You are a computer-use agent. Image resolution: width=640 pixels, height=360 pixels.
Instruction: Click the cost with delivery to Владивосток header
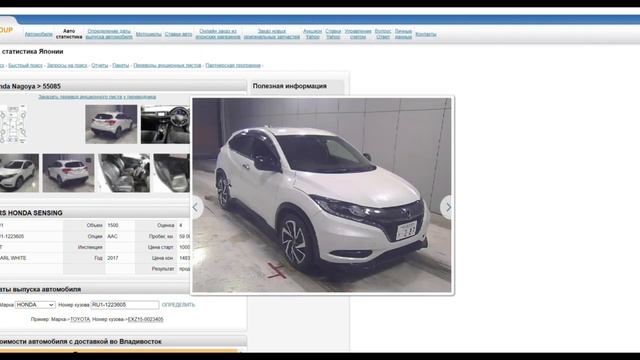pyautogui.click(x=81, y=341)
